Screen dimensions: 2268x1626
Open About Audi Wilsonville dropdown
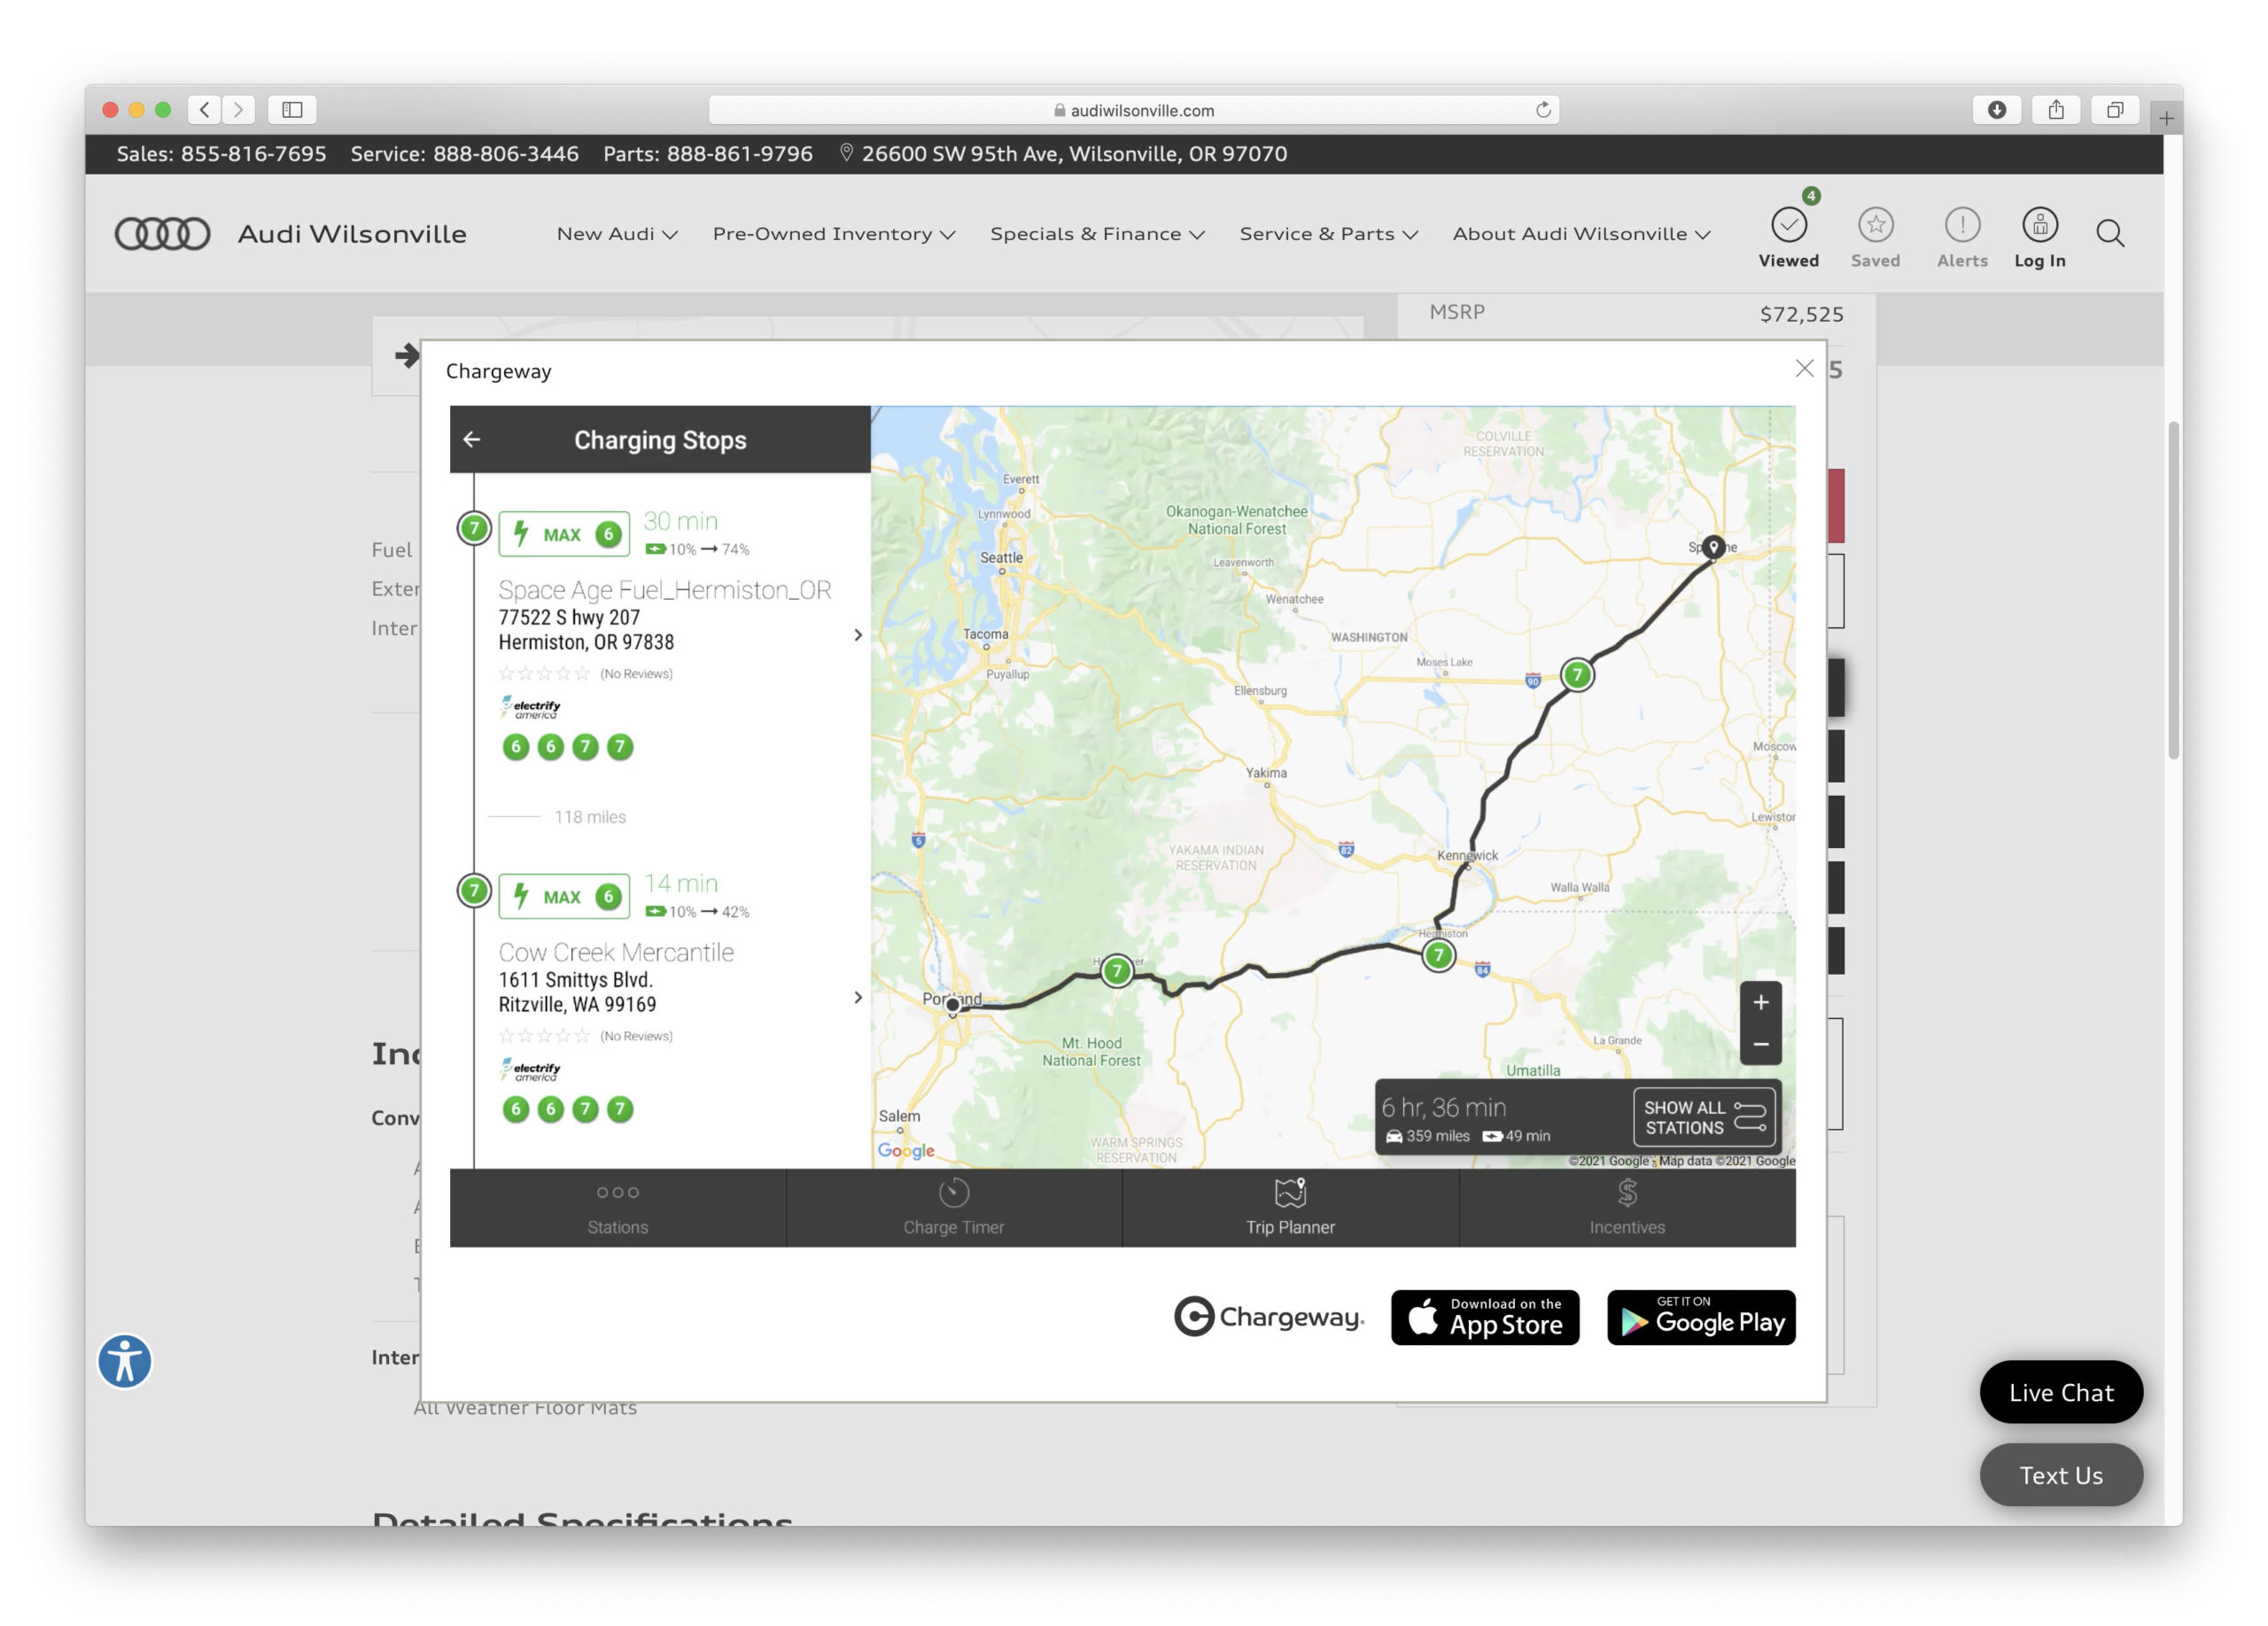(1581, 234)
